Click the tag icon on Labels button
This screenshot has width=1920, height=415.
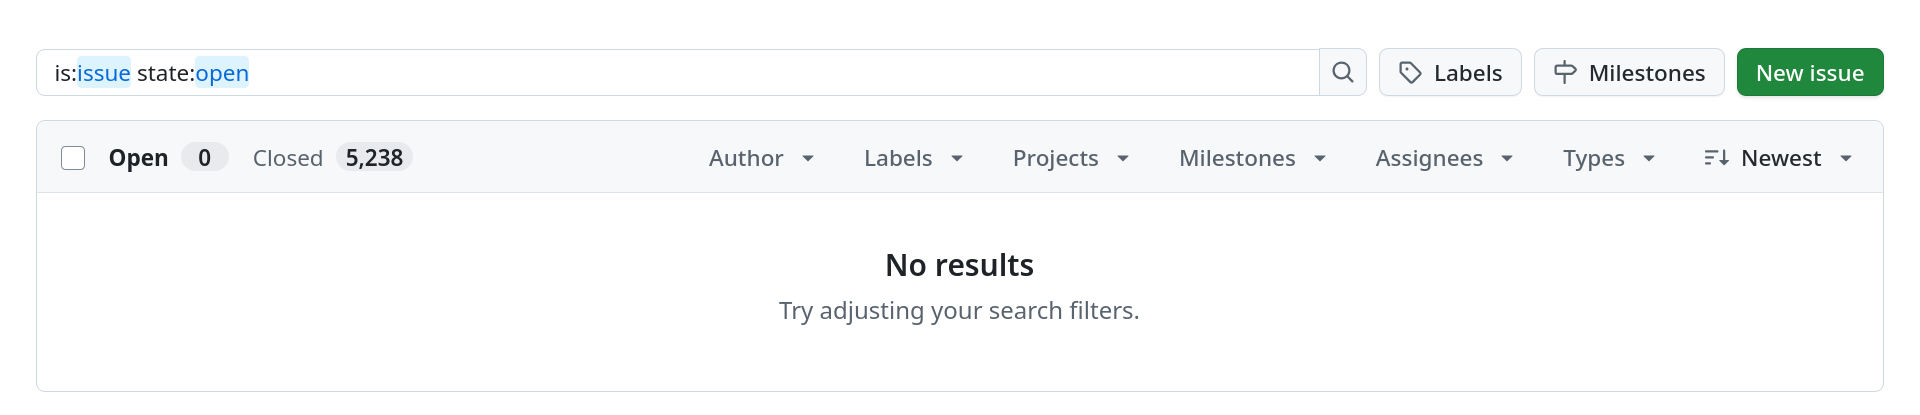[1410, 73]
